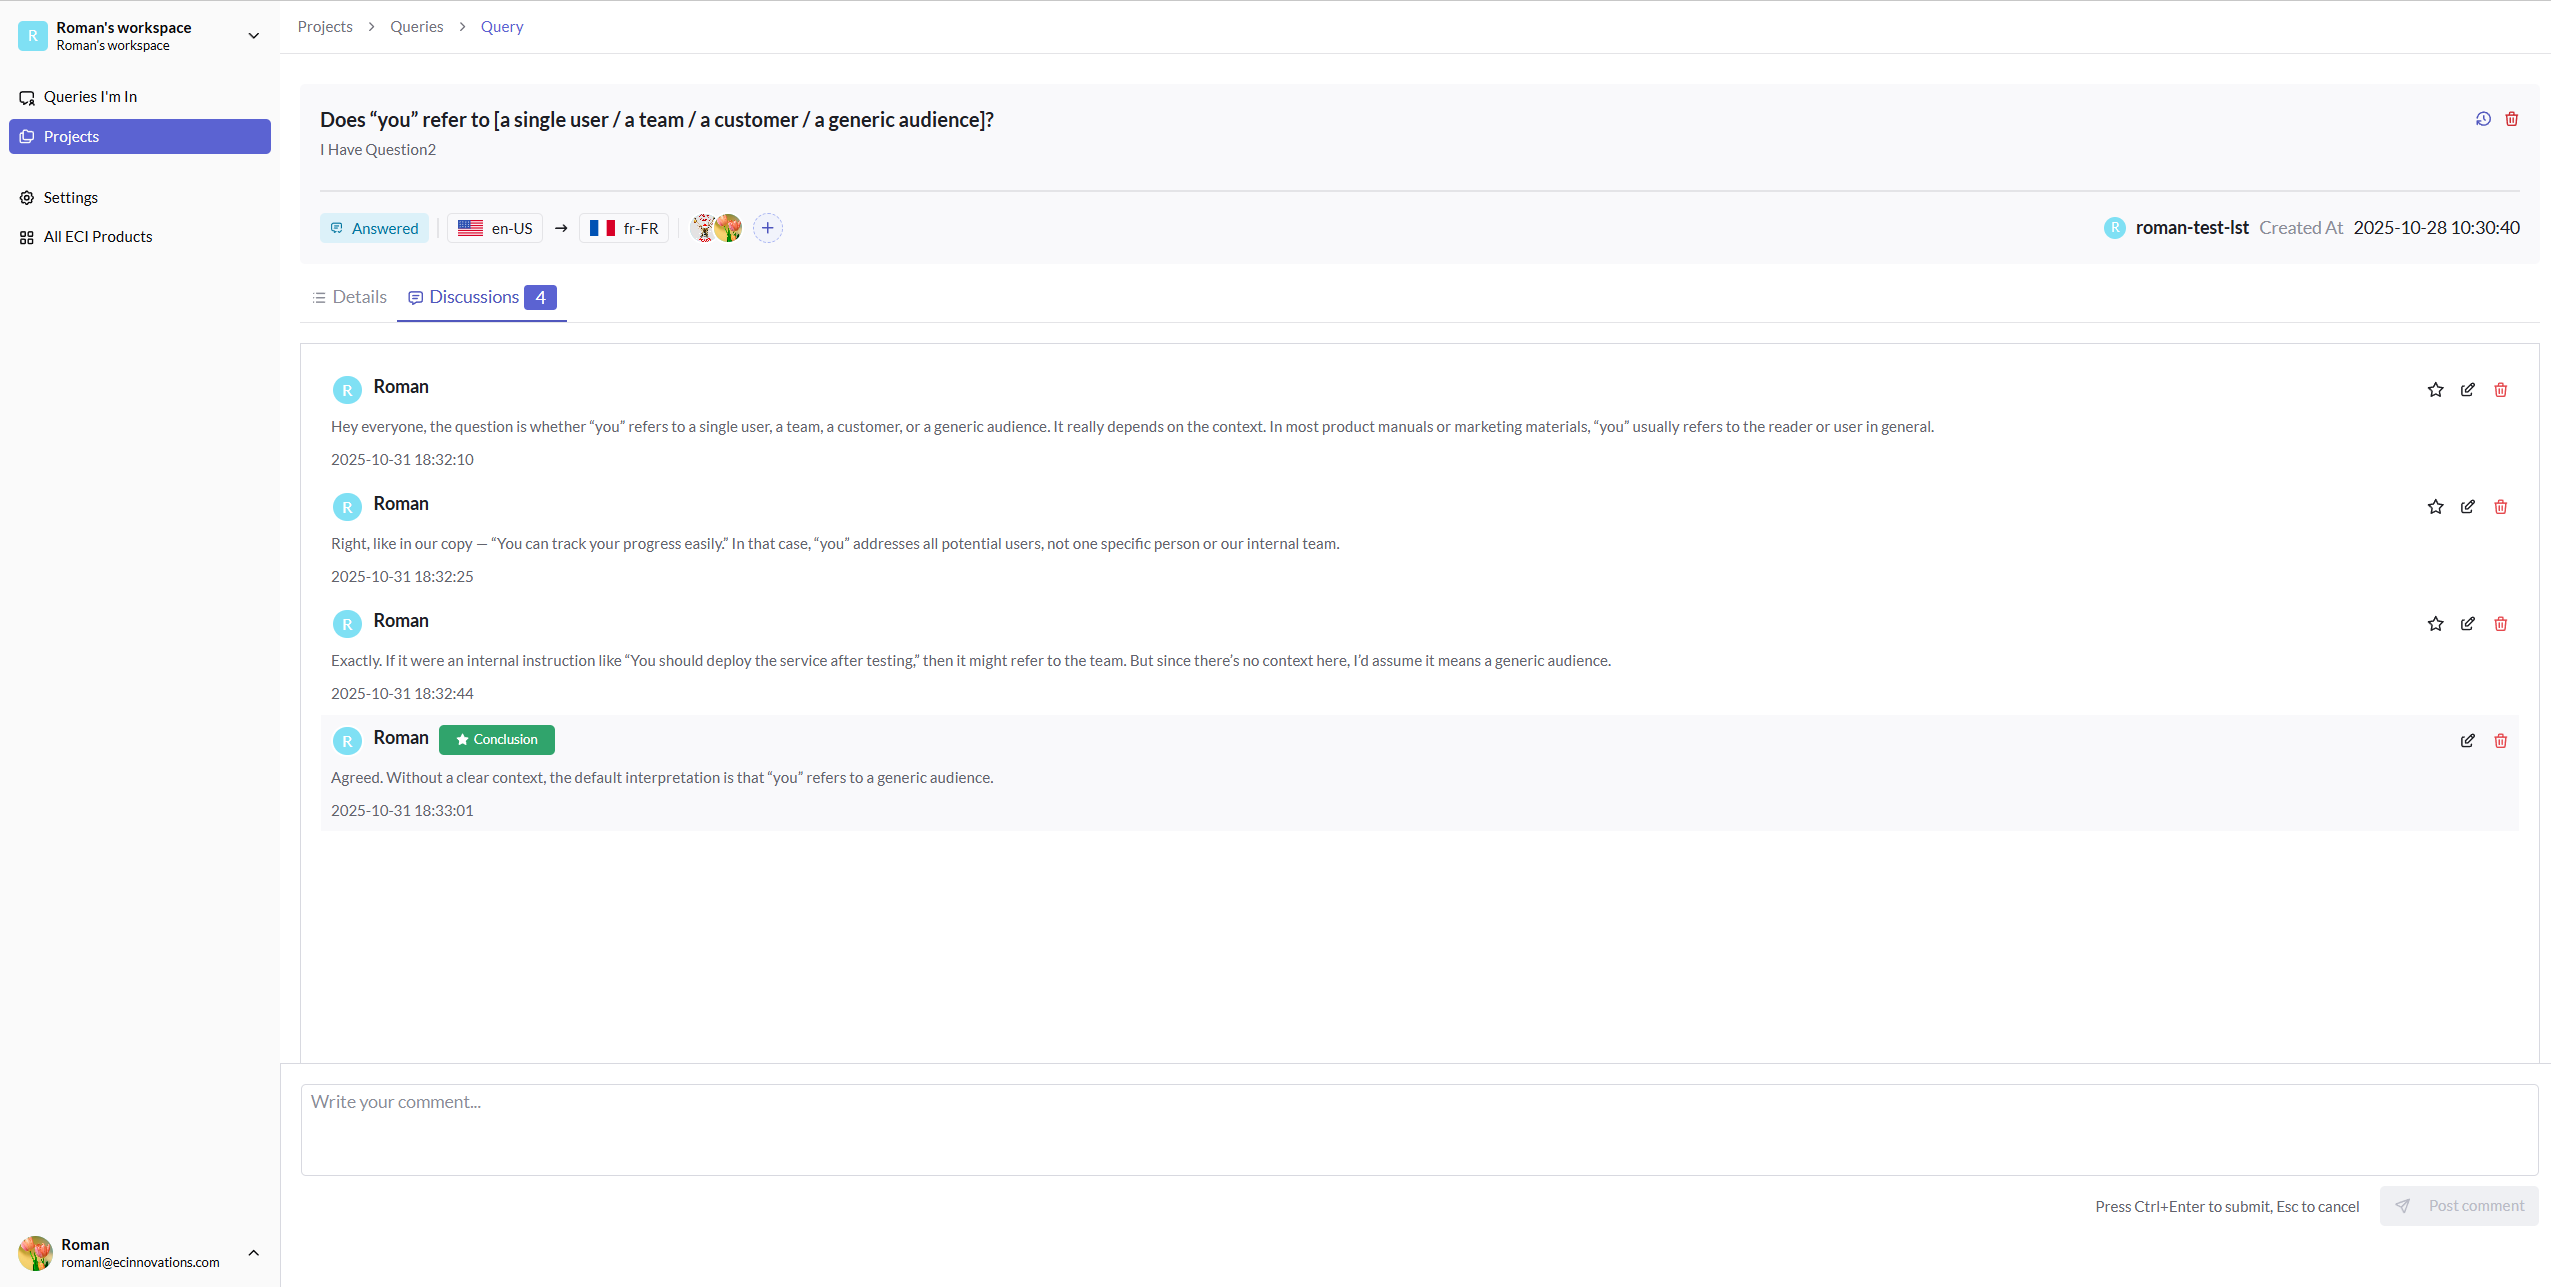
Task: Open Settings from the sidebar gear icon
Action: coord(71,197)
